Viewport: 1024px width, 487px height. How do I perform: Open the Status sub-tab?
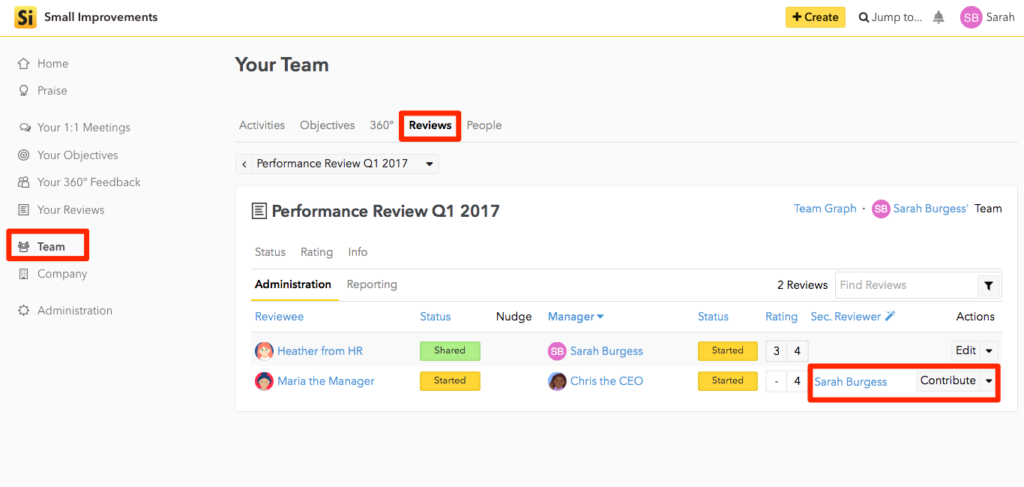(270, 252)
